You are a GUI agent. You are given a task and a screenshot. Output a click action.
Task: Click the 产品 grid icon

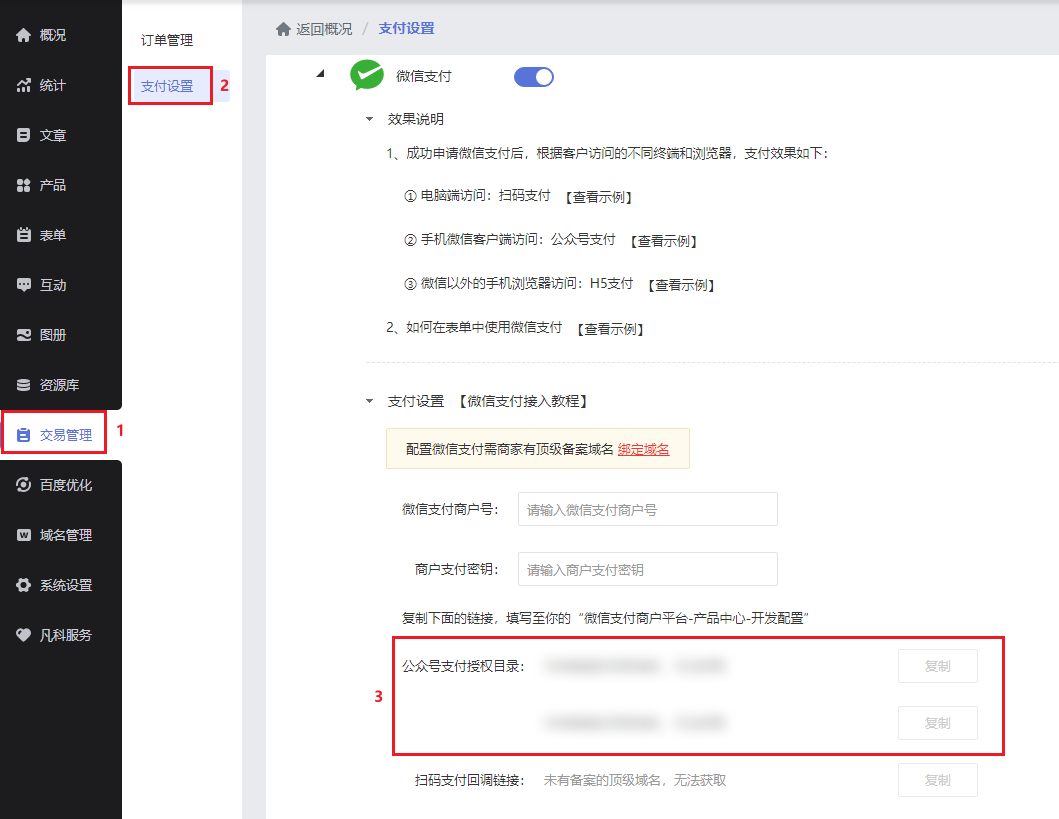(24, 185)
